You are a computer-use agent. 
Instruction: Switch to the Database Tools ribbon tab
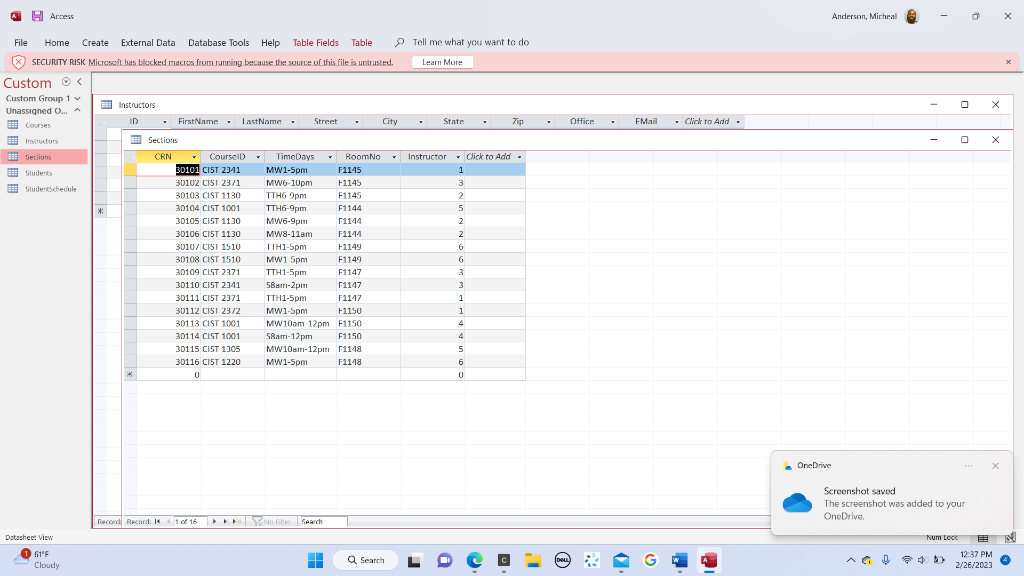pyautogui.click(x=219, y=43)
